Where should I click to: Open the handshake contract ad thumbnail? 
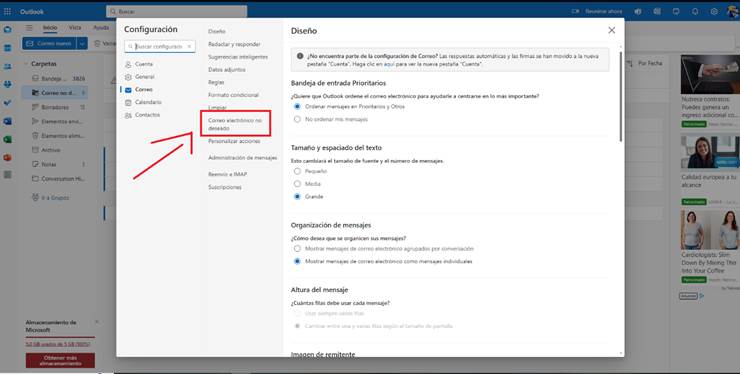point(710,74)
